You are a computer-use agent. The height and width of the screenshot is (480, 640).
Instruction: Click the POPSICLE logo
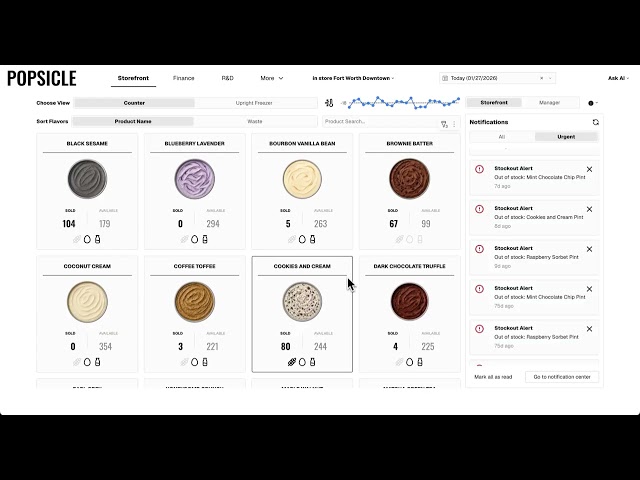tap(42, 78)
